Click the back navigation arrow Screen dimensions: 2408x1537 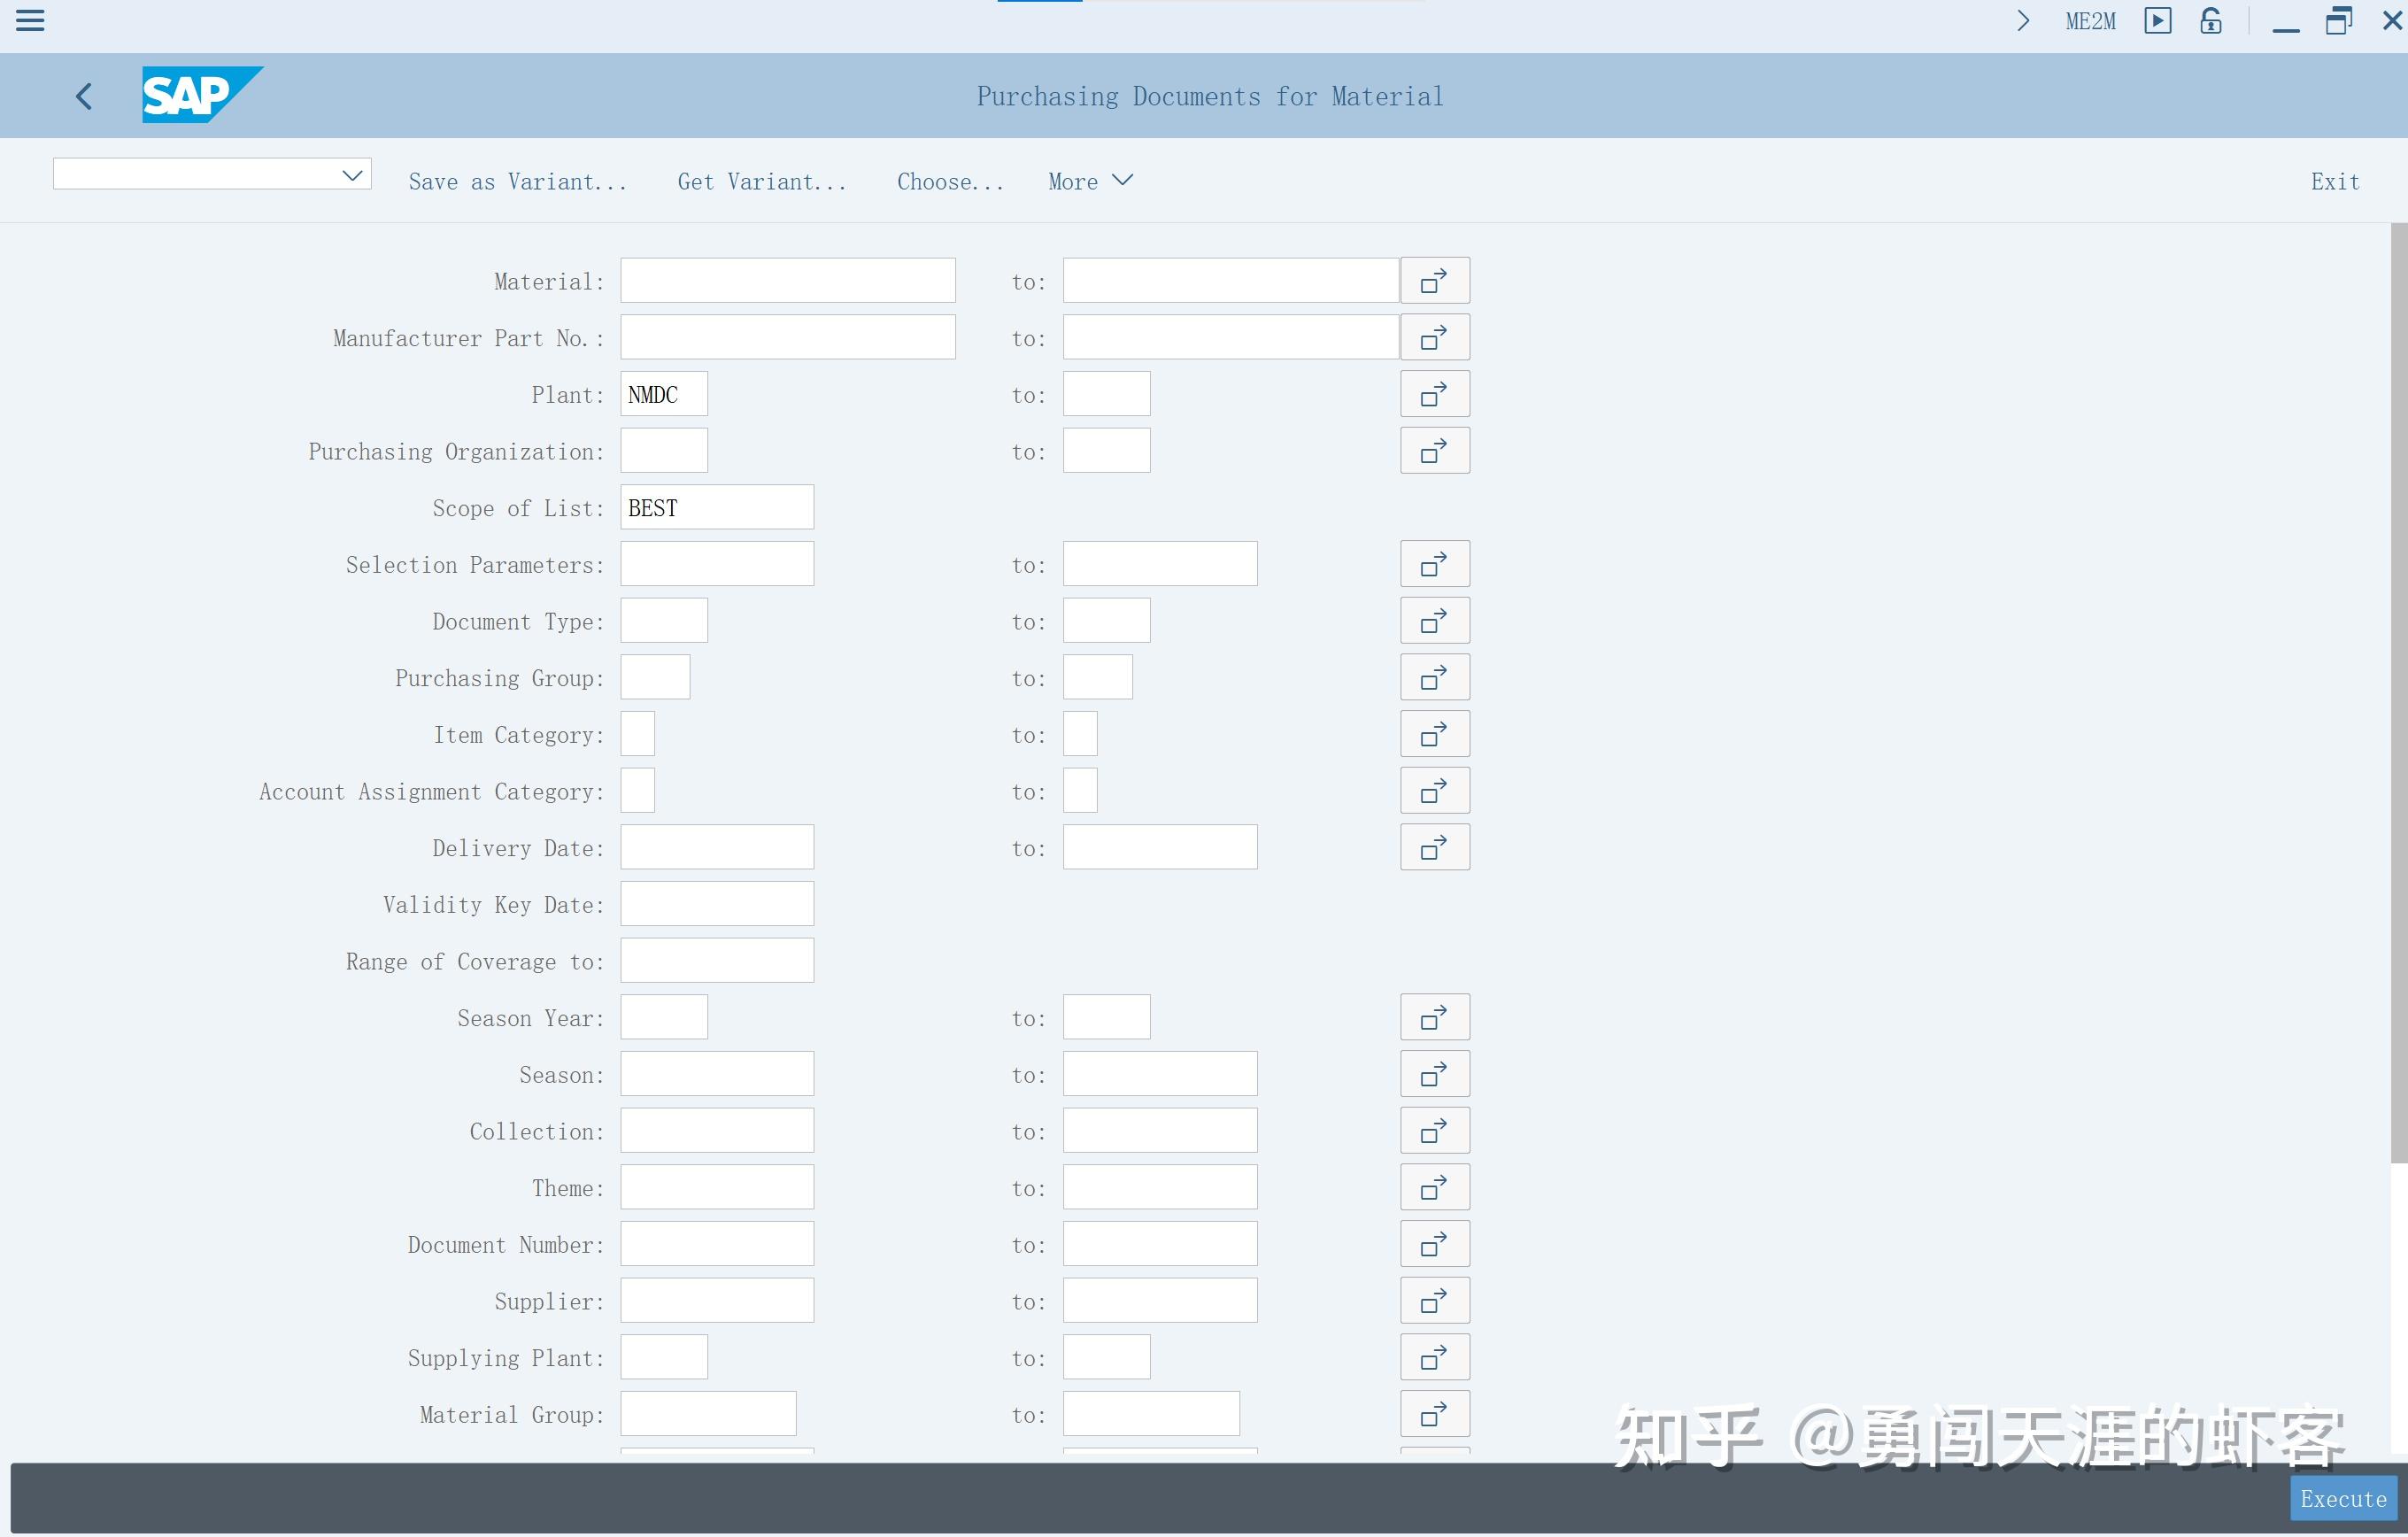84,96
